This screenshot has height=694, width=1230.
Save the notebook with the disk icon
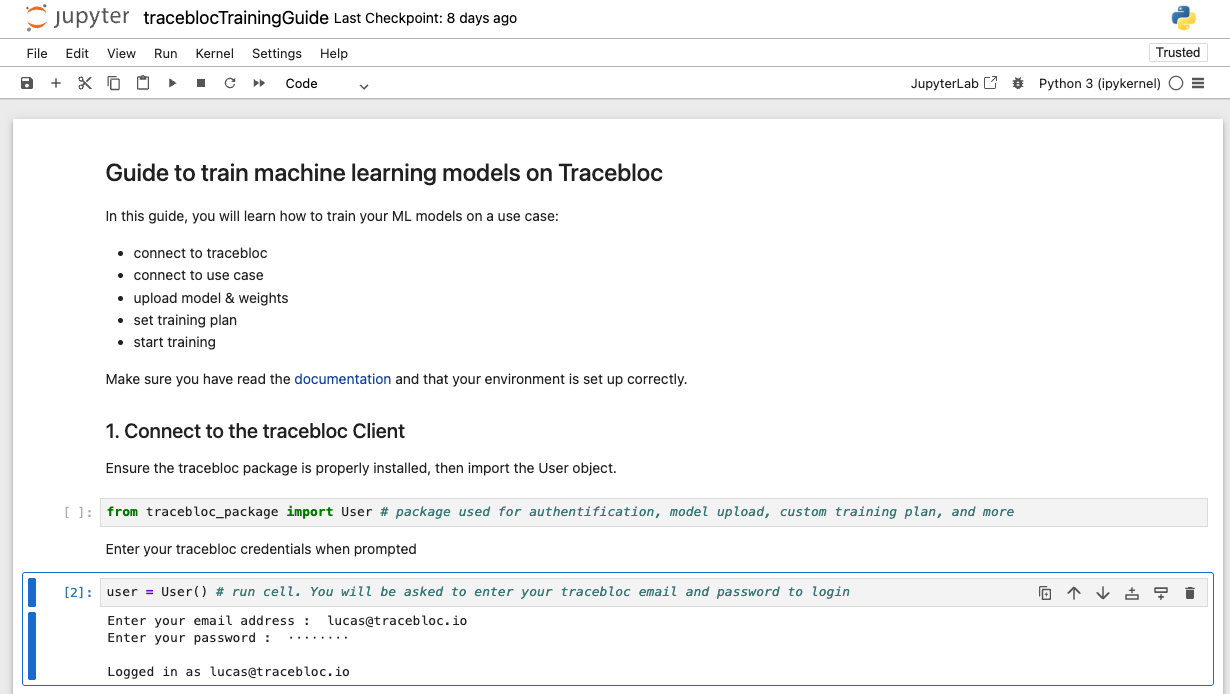tap(27, 84)
